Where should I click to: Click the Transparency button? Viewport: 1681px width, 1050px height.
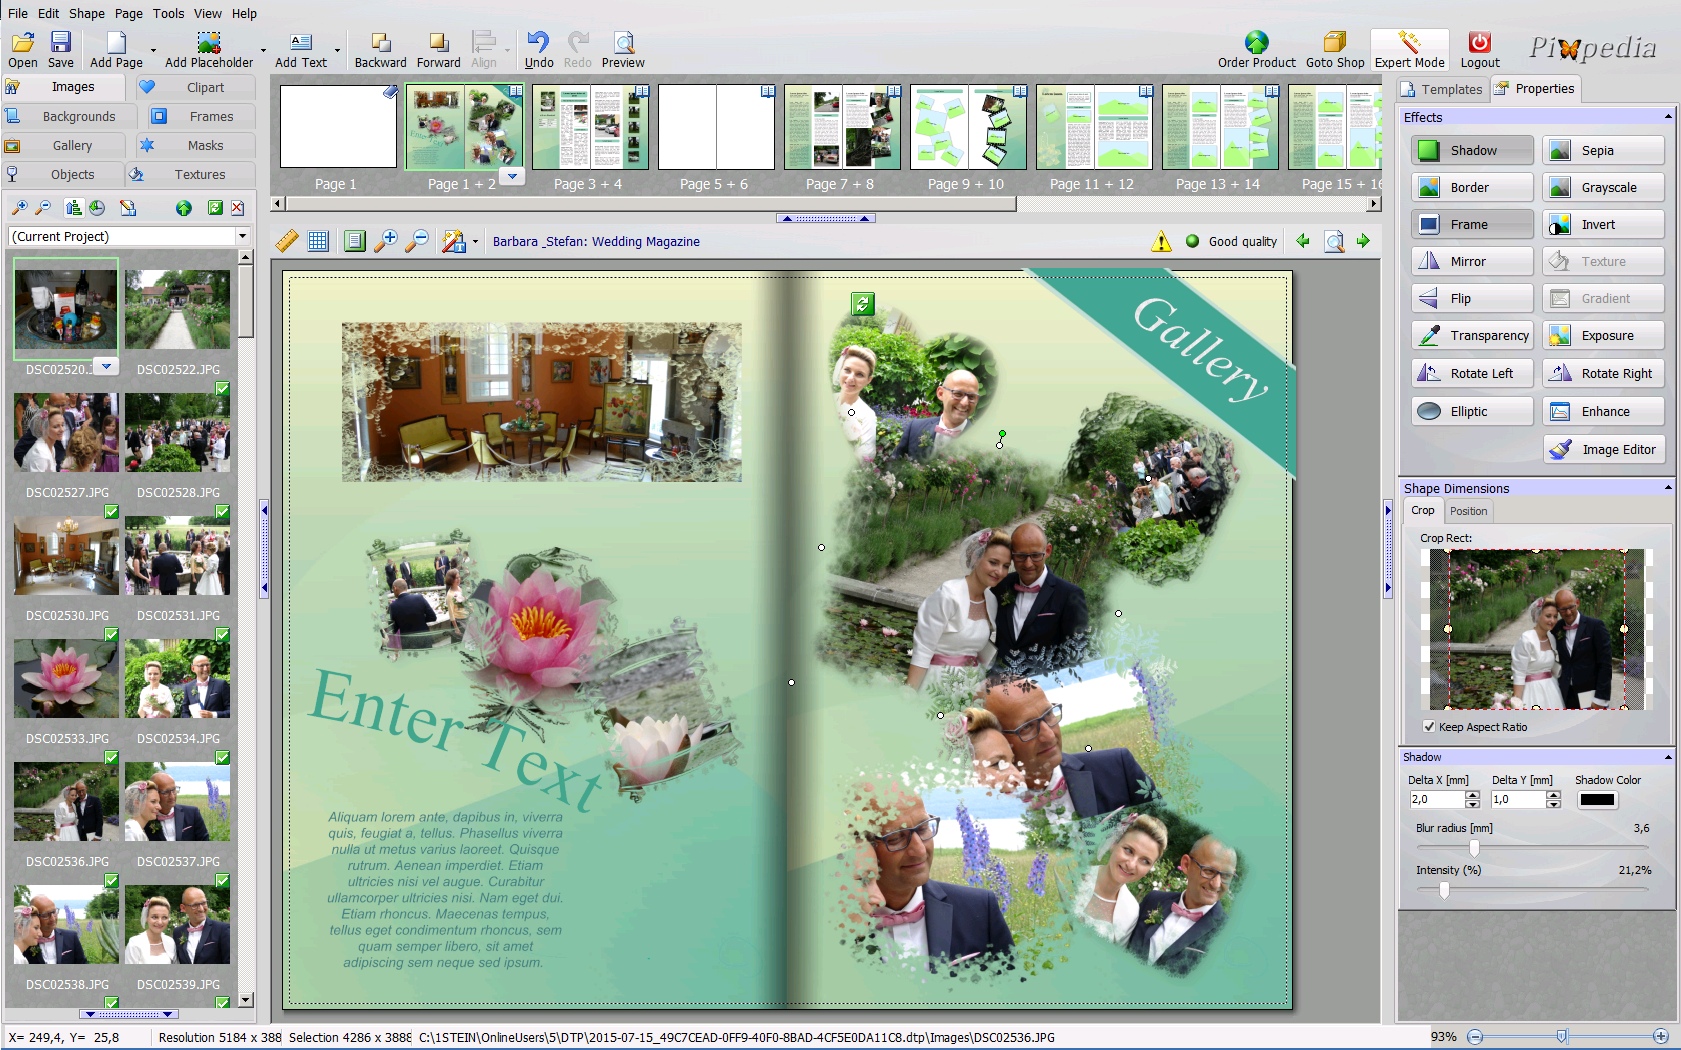point(1472,335)
